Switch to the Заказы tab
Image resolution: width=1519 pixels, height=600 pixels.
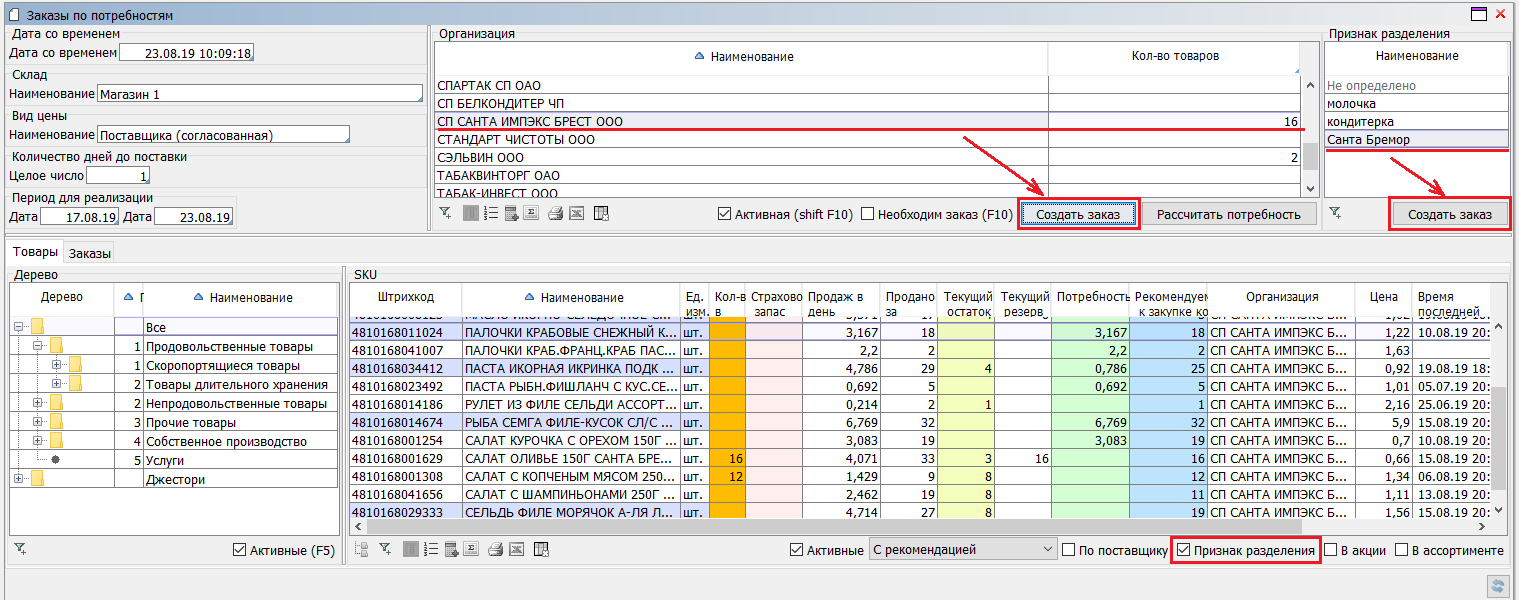[90, 253]
